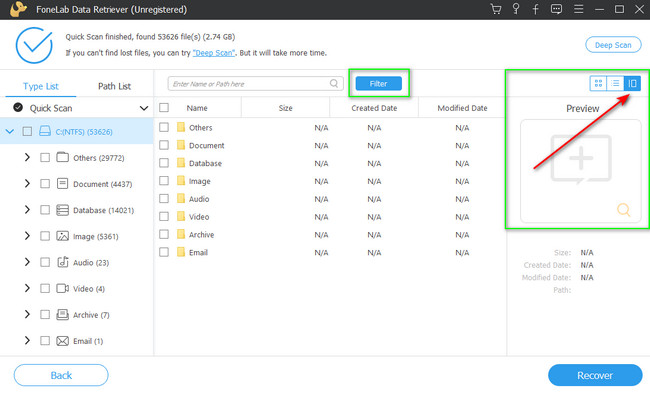Select the Quick Scan label

pyautogui.click(x=51, y=108)
